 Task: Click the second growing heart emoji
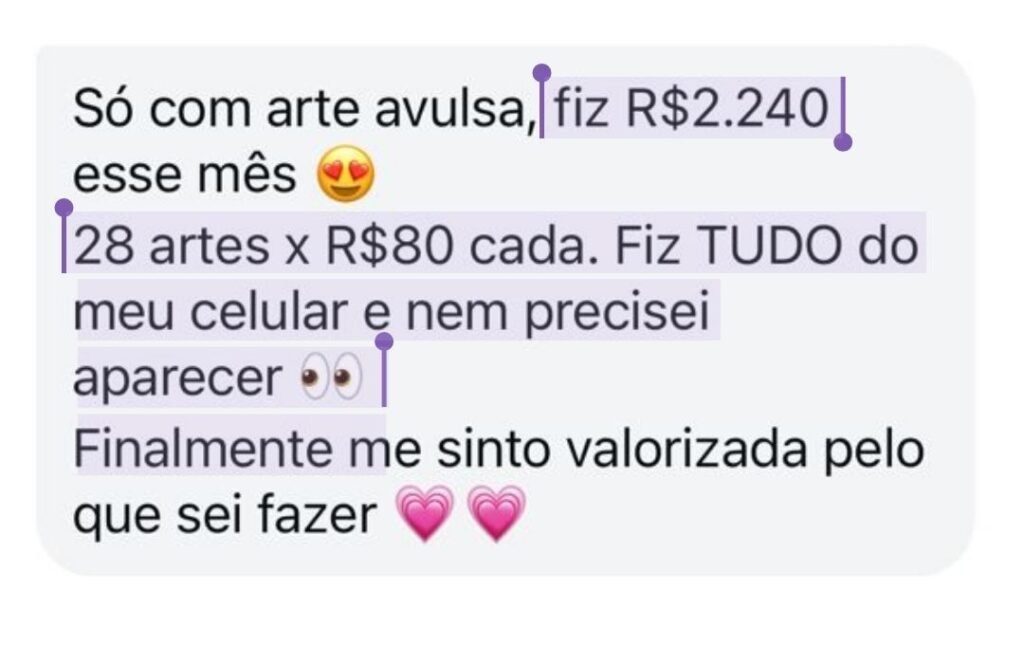point(497,514)
